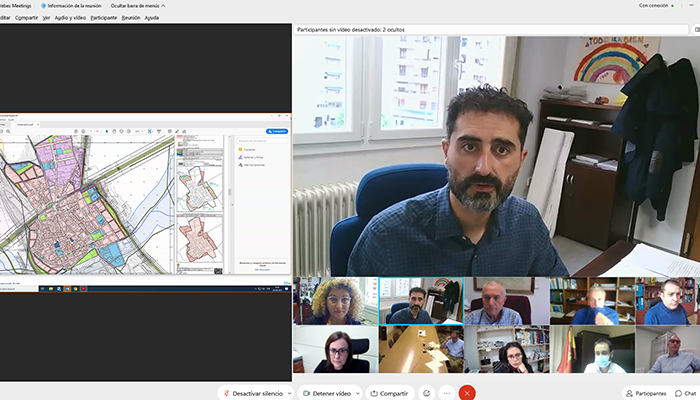Toggle Desactivar silencio microphone button
This screenshot has height=400, width=700.
point(252,393)
